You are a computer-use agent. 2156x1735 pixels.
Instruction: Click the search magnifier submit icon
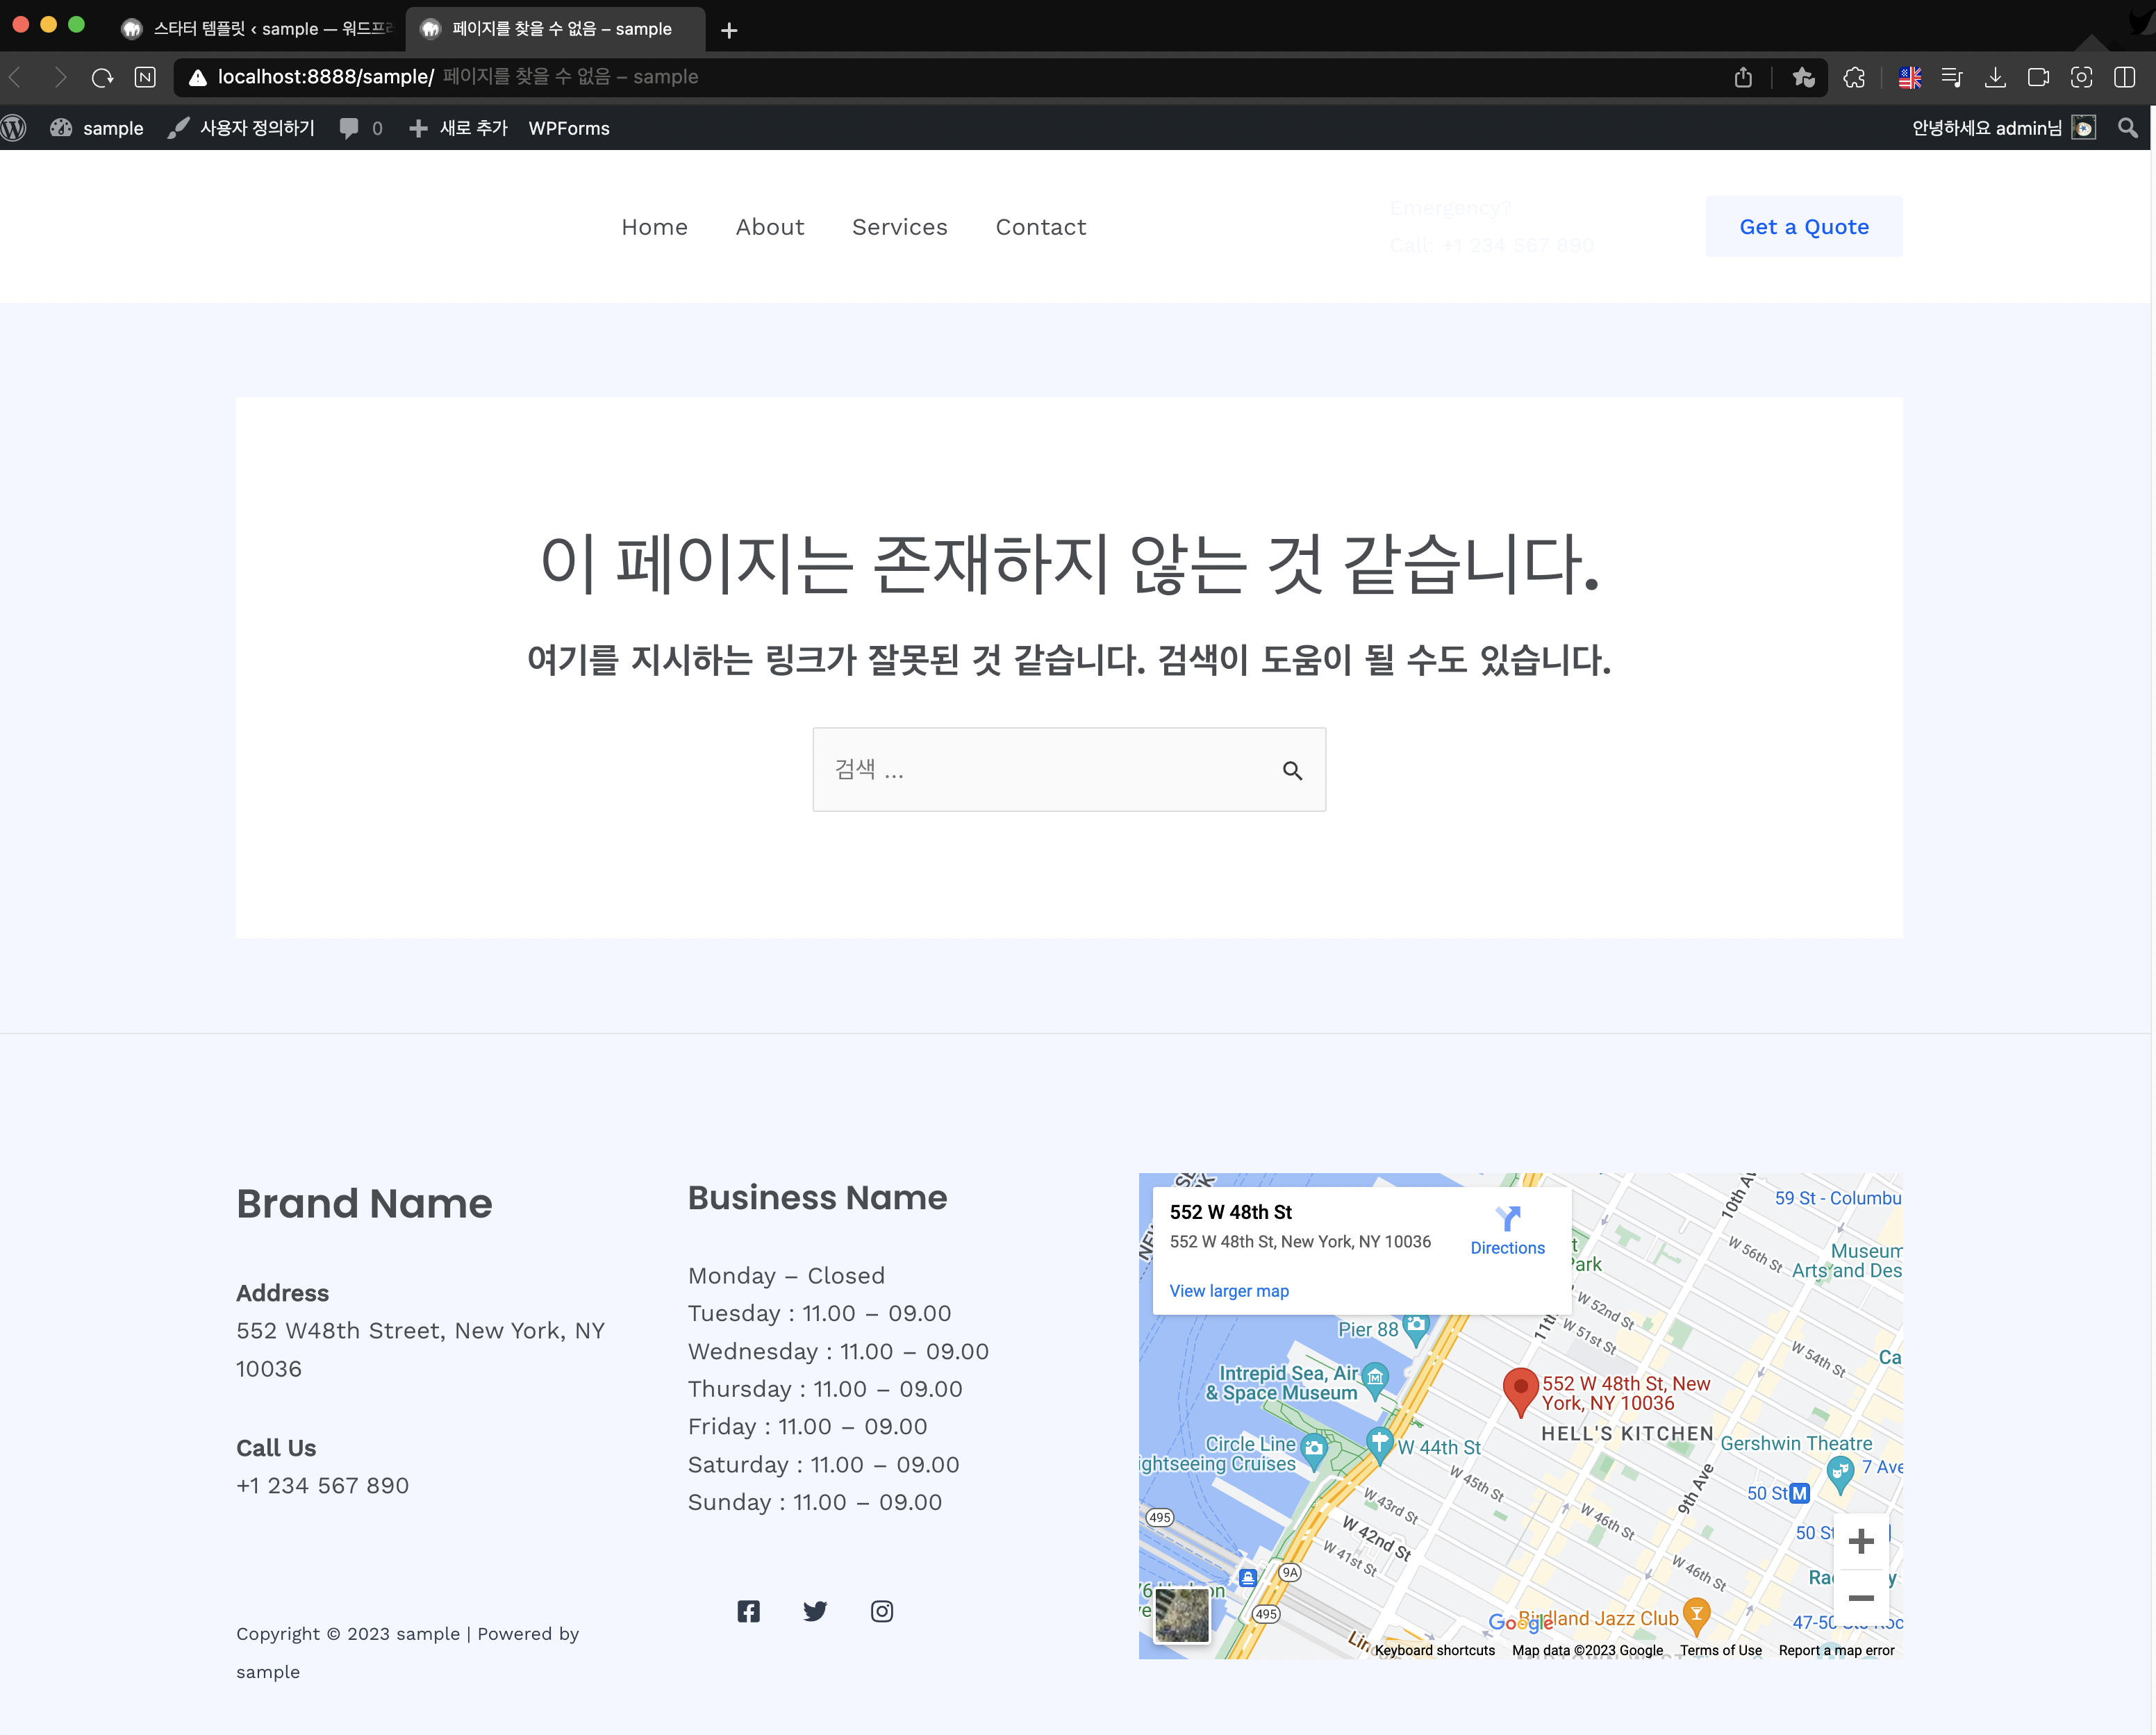(x=1292, y=770)
